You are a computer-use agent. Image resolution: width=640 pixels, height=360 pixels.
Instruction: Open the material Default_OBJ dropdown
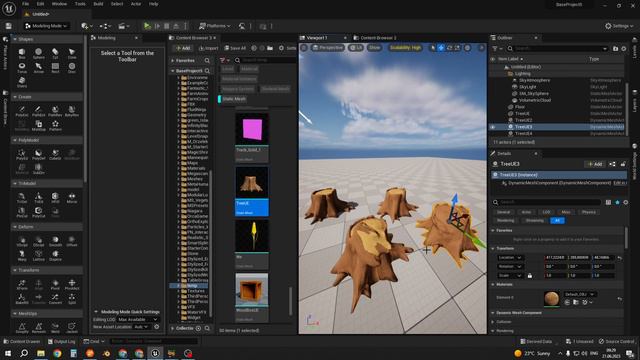[x=579, y=294]
